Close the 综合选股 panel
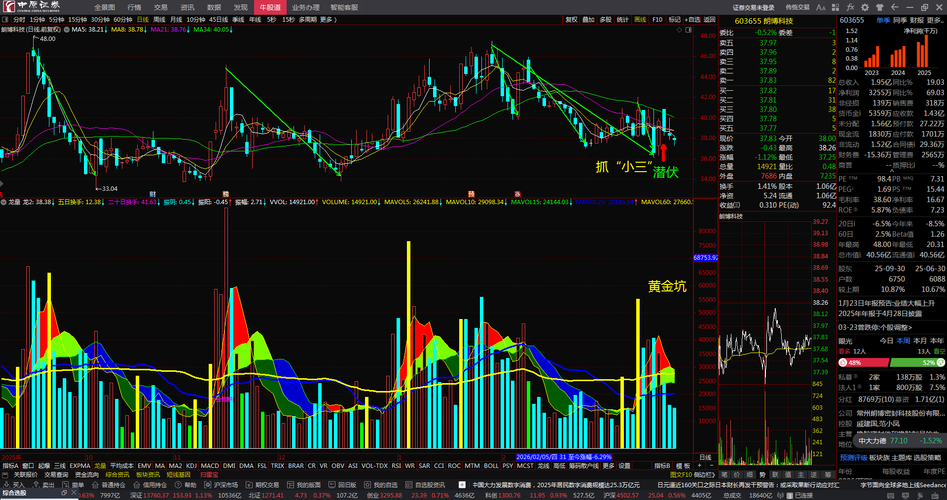The width and height of the screenshot is (947, 500). tap(72, 494)
